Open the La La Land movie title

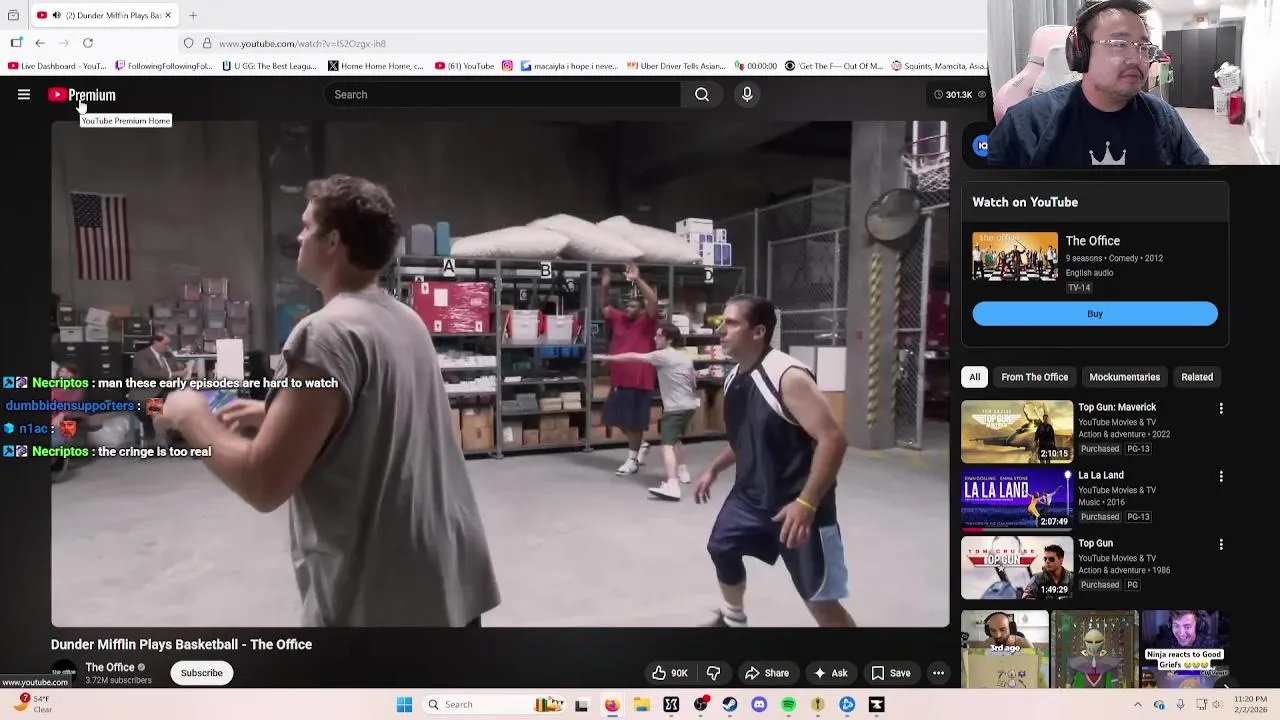(x=1101, y=475)
